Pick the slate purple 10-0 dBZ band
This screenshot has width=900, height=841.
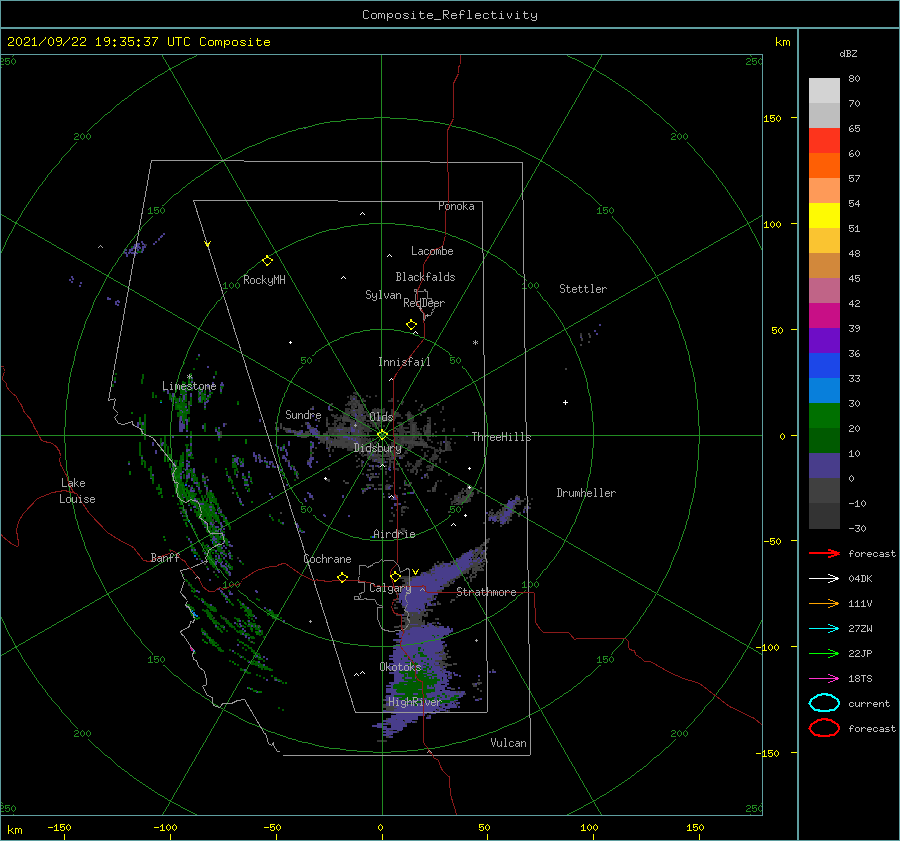pyautogui.click(x=824, y=466)
